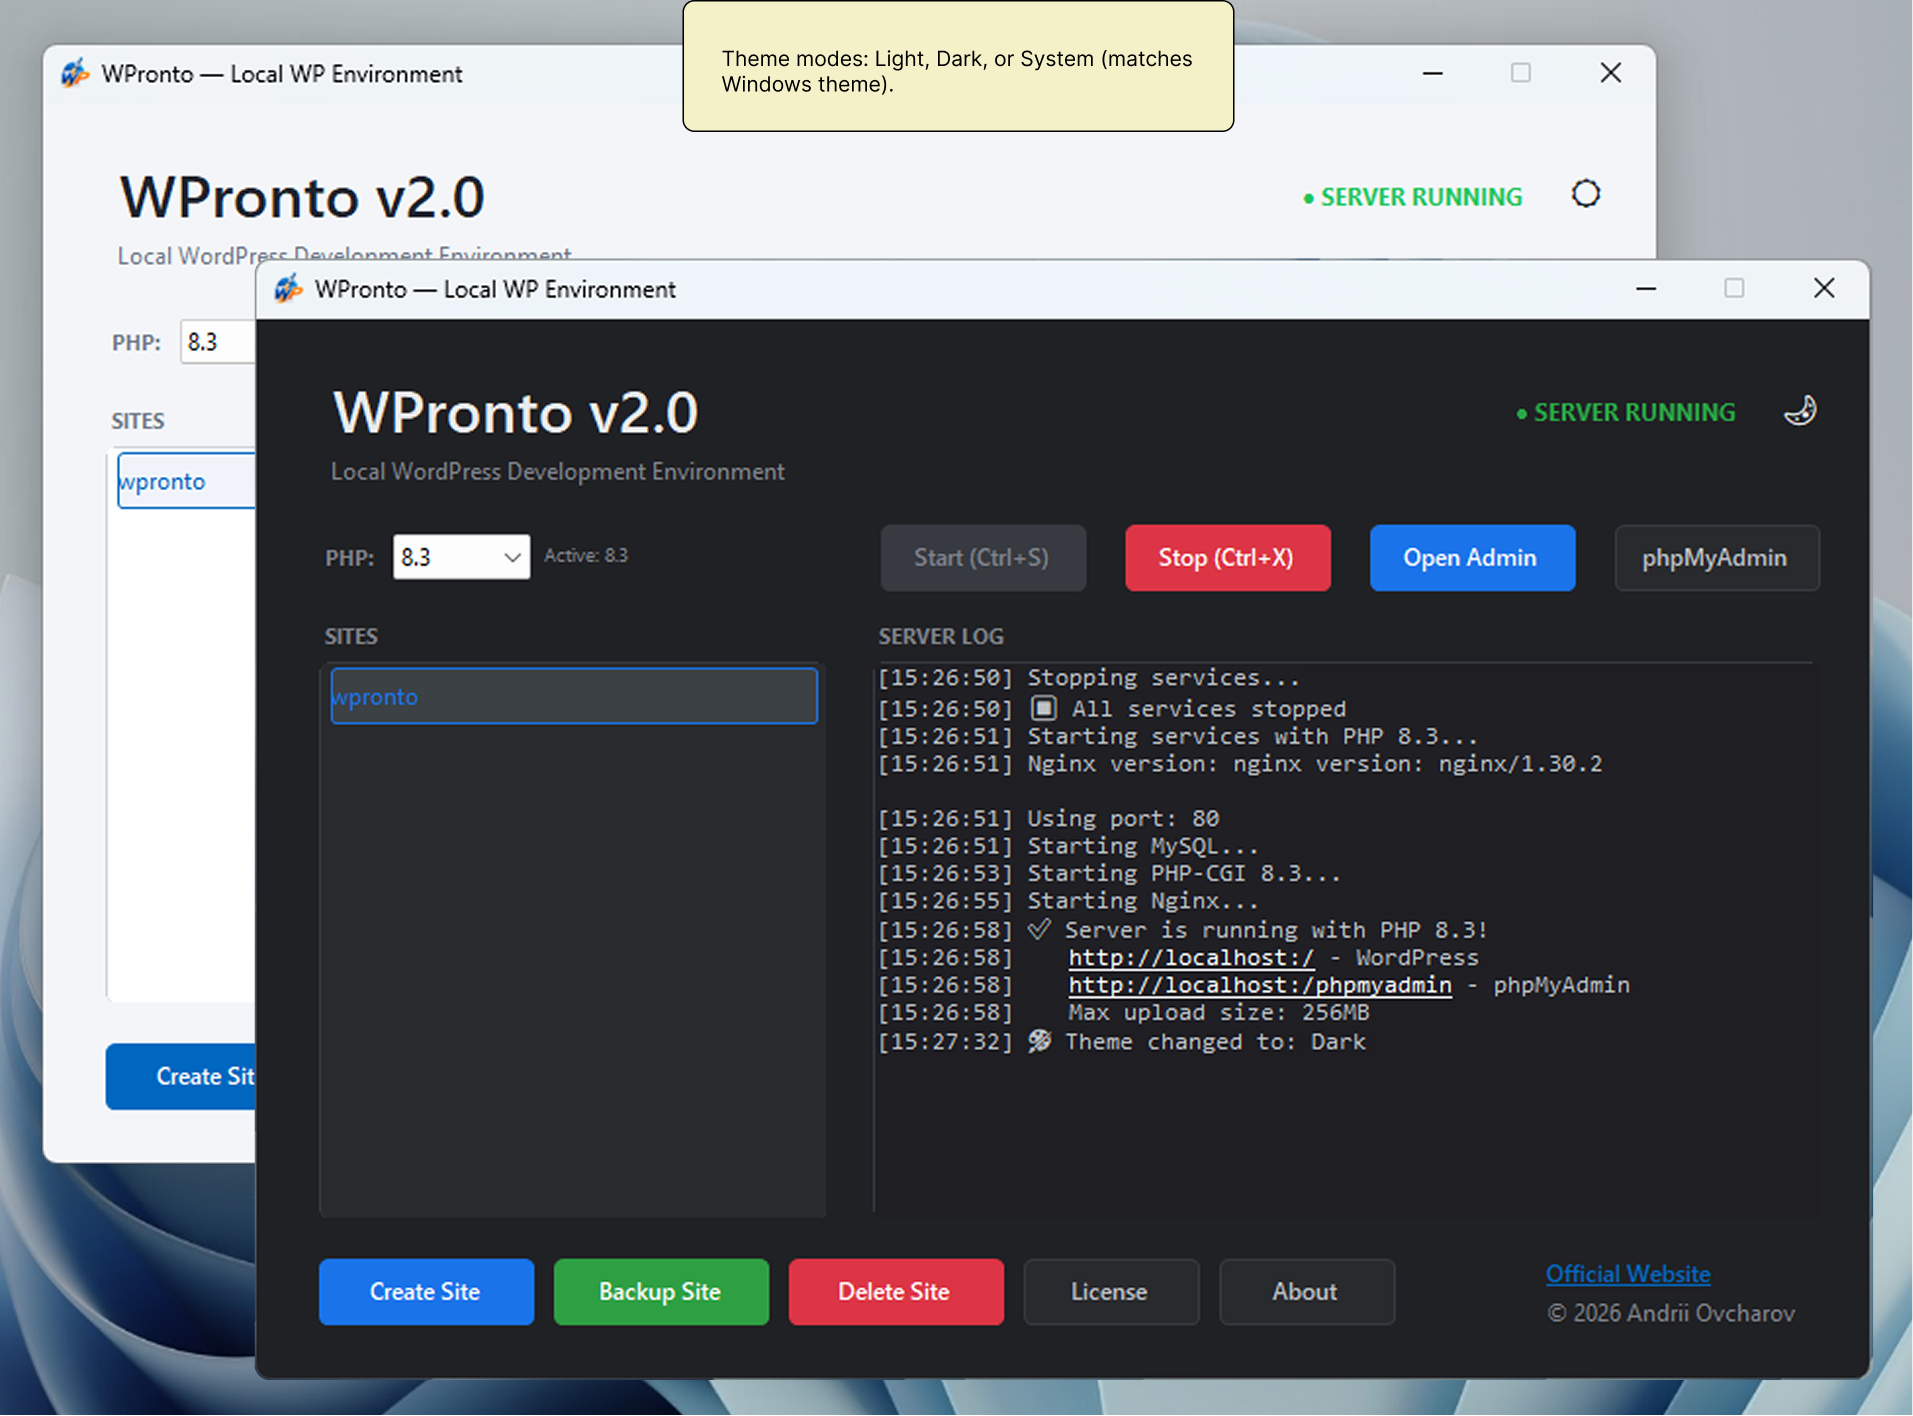Click WPronto app icon in front title bar
The width and height of the screenshot is (1913, 1416).
pyautogui.click(x=288, y=289)
